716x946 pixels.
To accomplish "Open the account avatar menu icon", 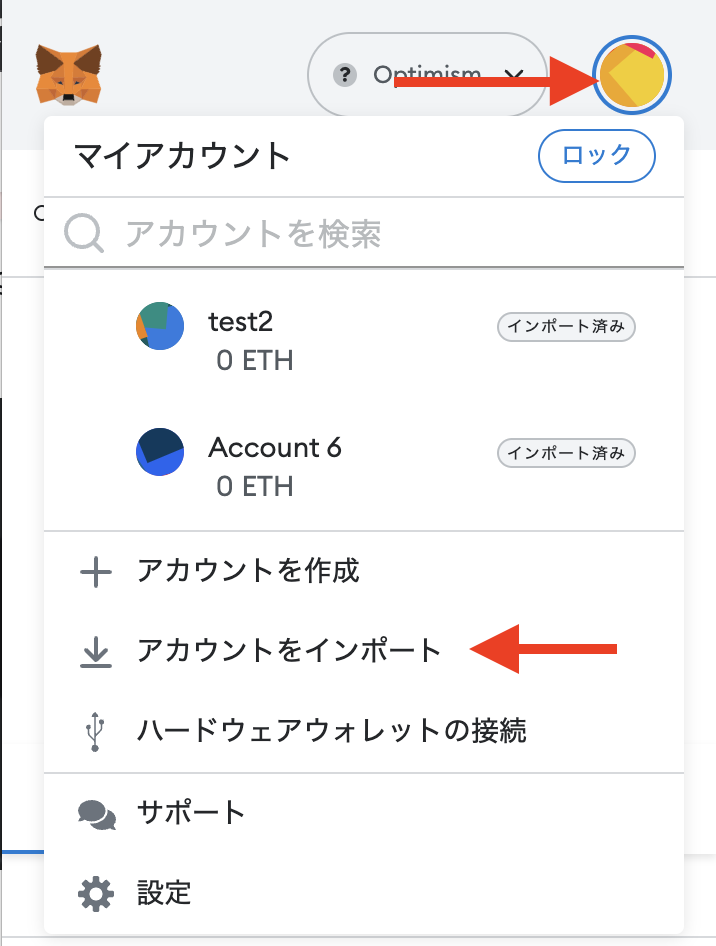I will click(632, 75).
